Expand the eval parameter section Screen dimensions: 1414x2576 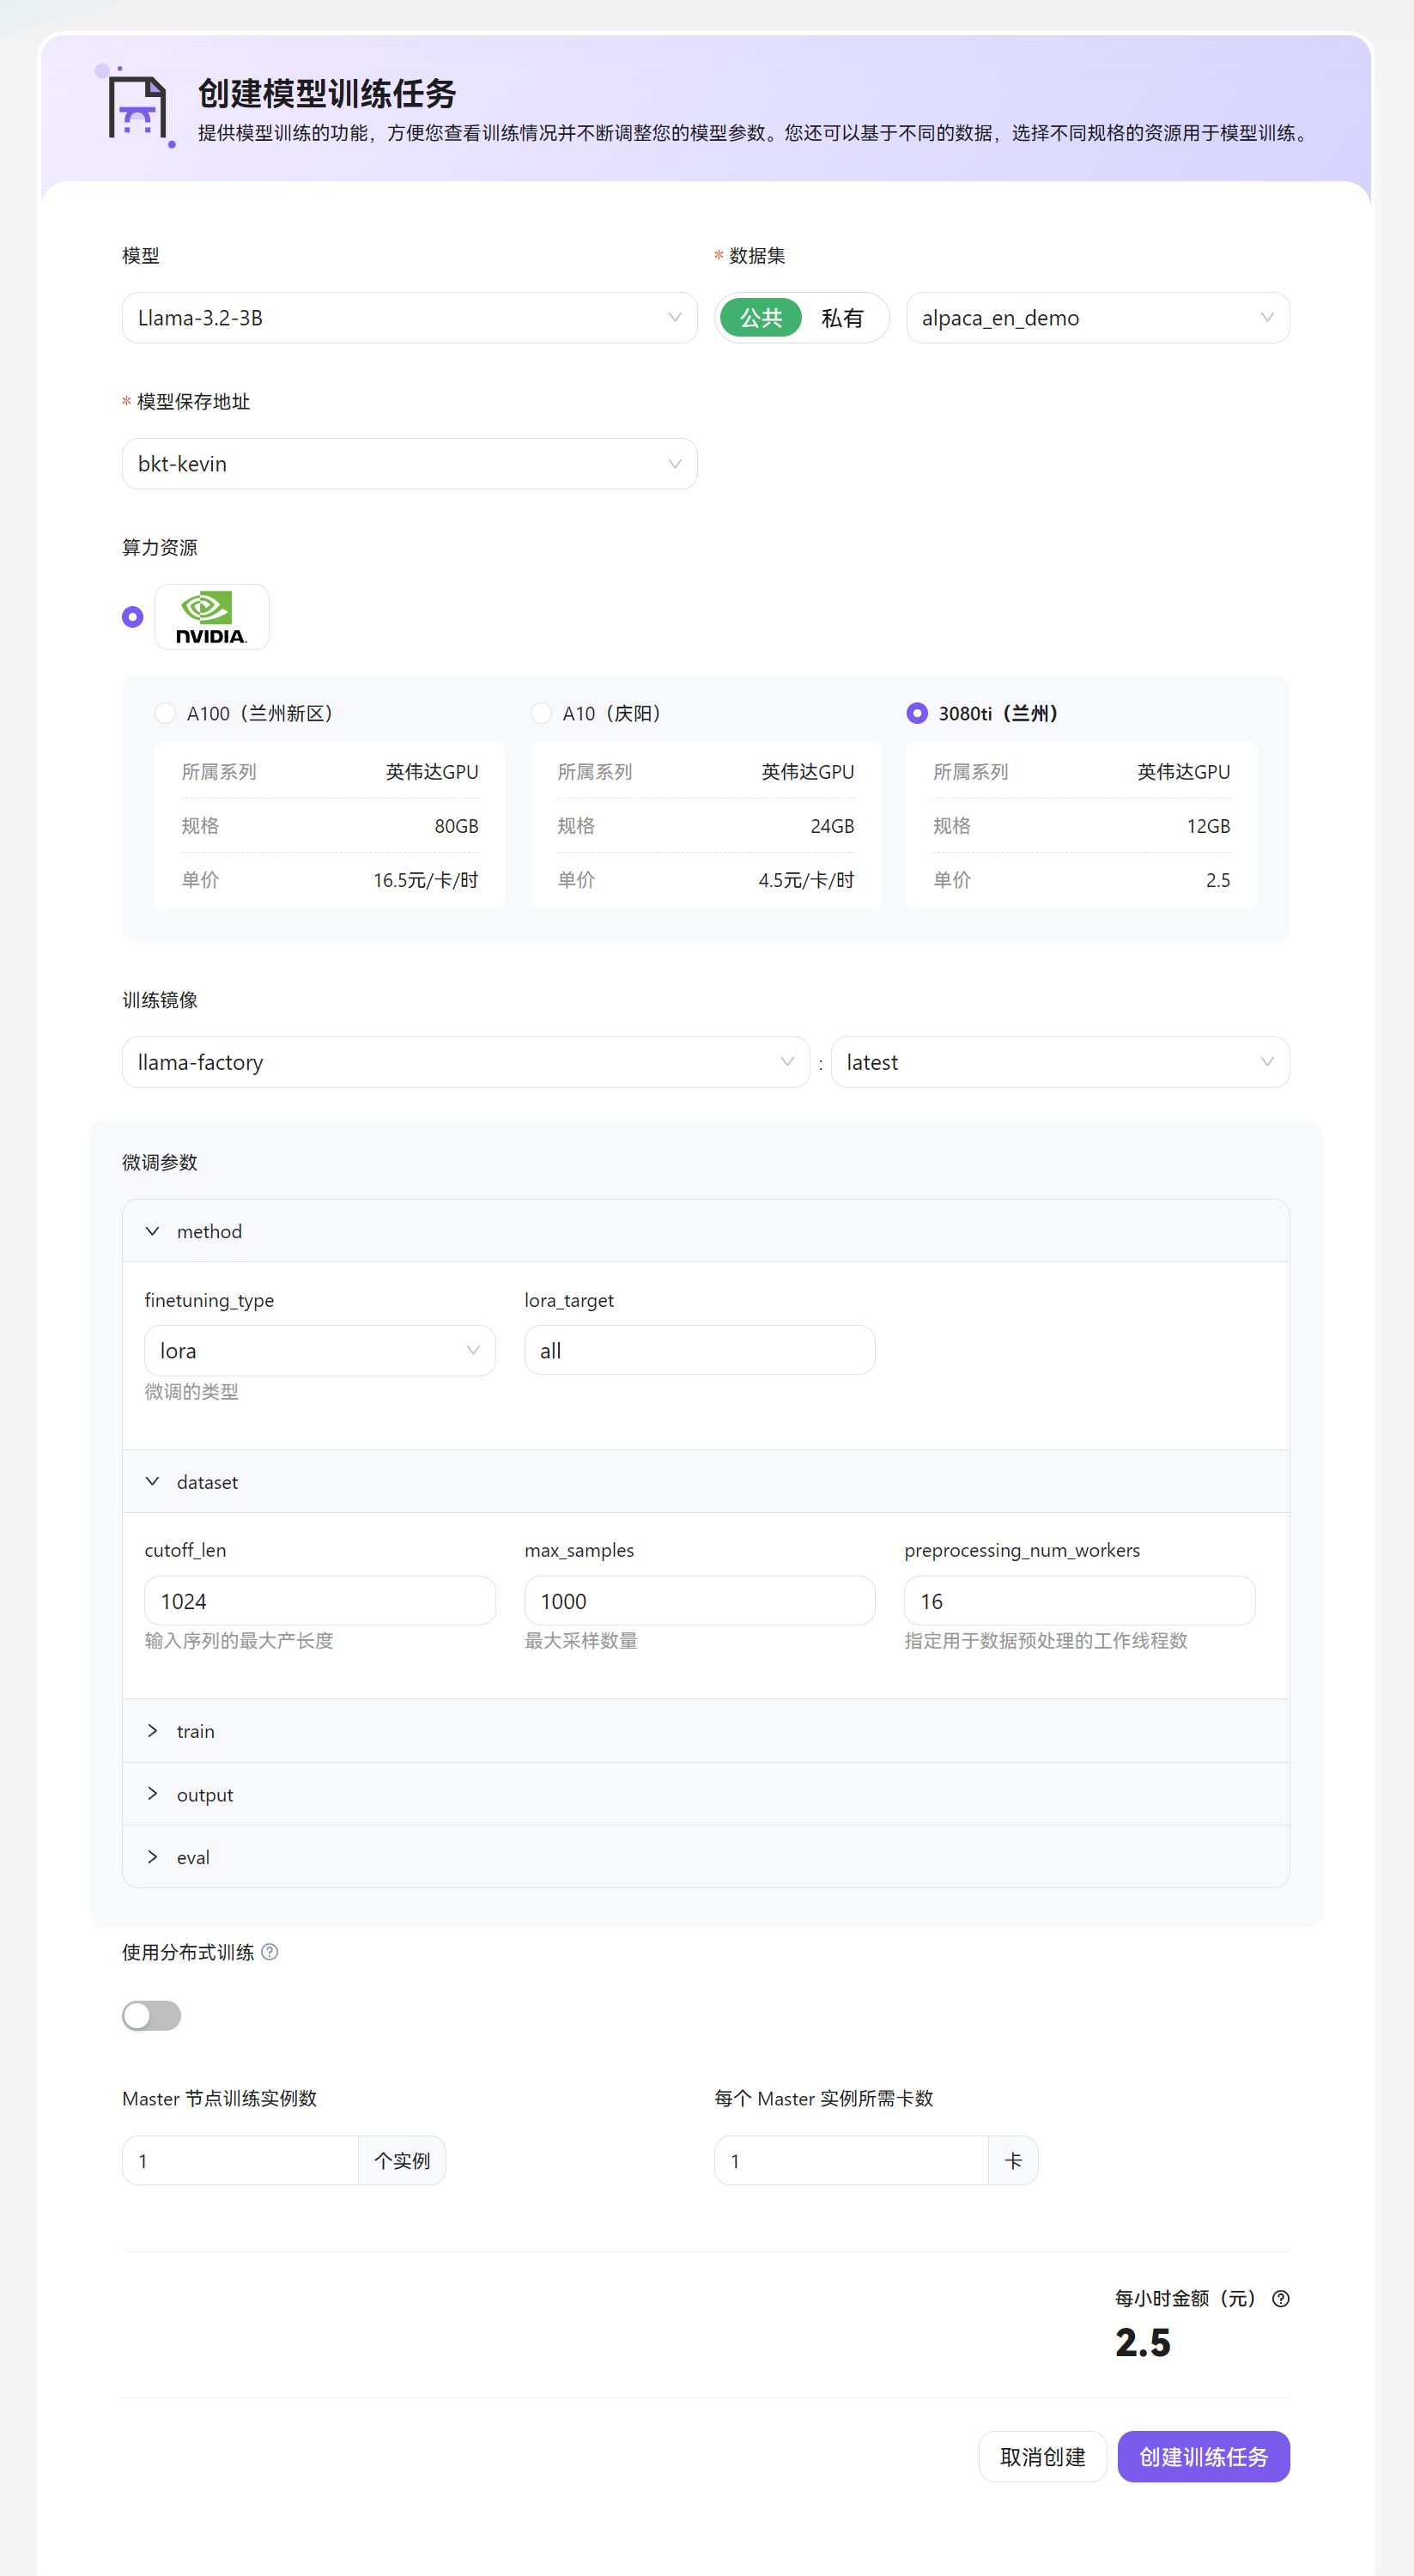[x=706, y=1857]
